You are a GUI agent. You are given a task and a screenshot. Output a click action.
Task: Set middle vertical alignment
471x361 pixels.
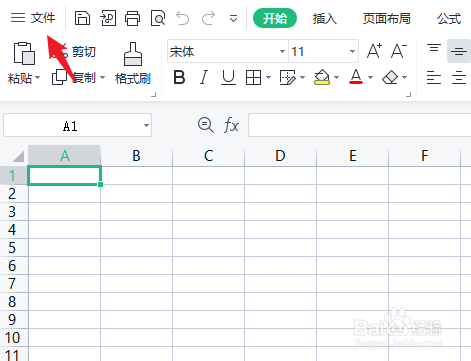coord(459,51)
